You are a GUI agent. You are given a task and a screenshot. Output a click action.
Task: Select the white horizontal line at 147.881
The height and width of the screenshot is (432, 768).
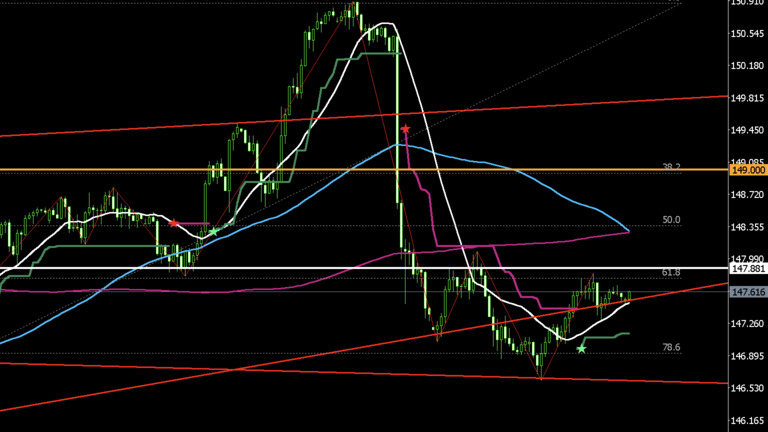pos(364,268)
